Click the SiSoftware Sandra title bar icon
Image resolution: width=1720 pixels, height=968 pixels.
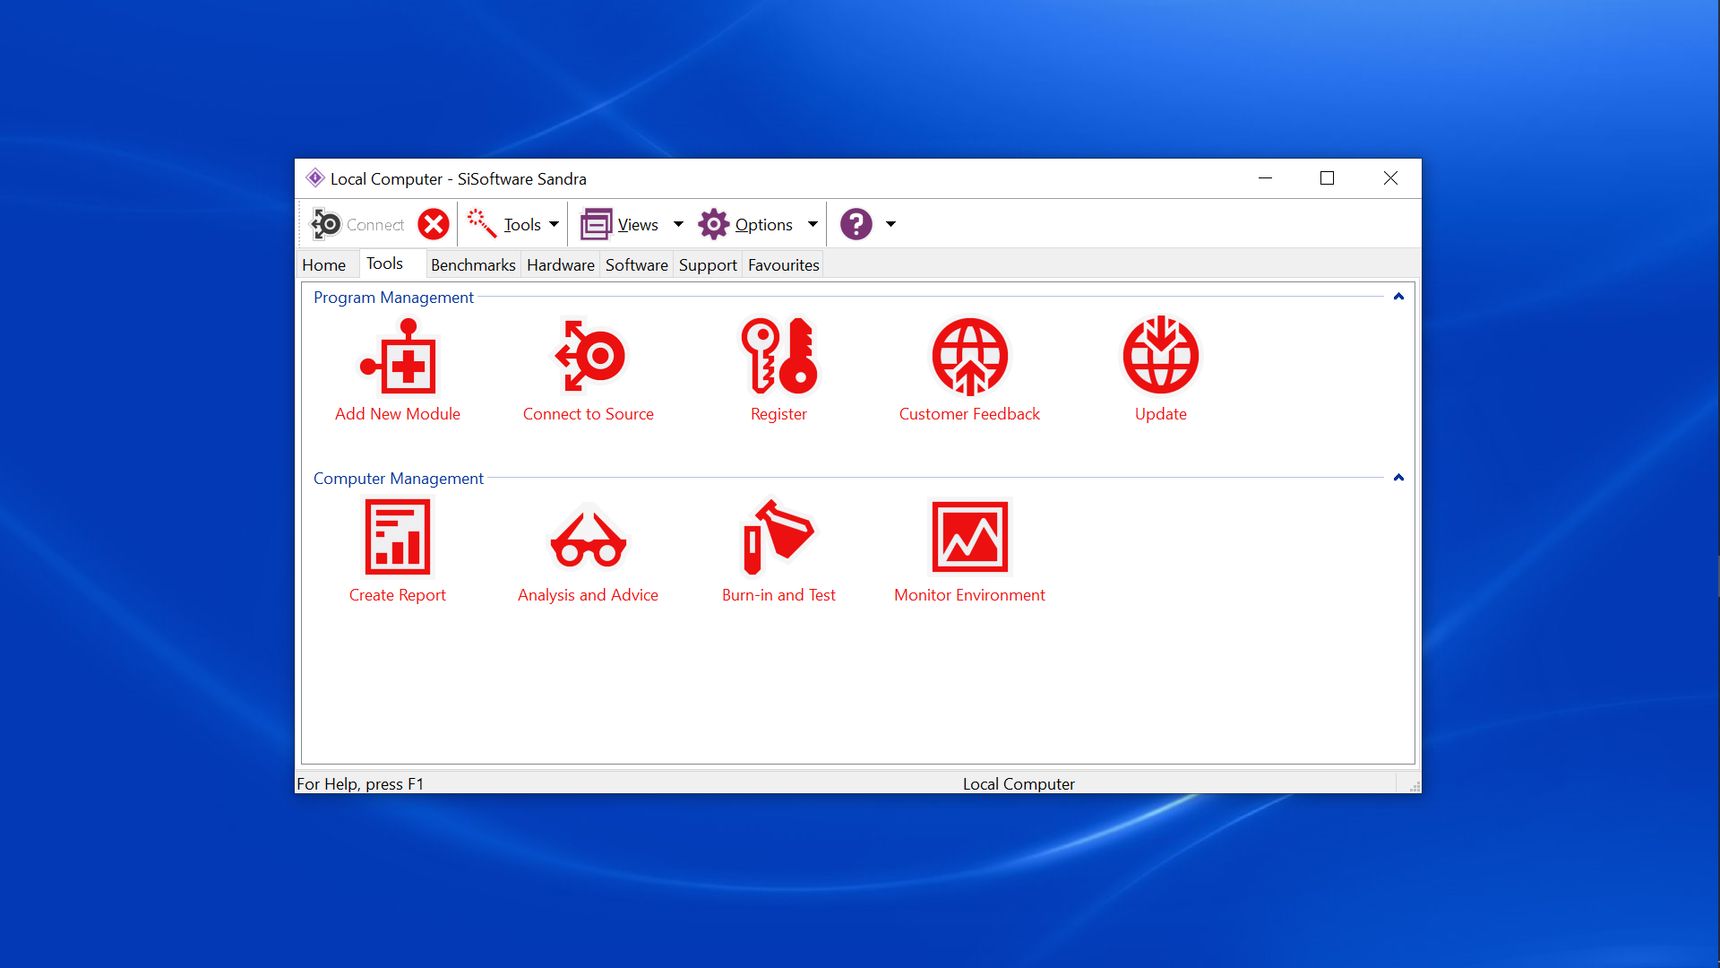pos(315,178)
